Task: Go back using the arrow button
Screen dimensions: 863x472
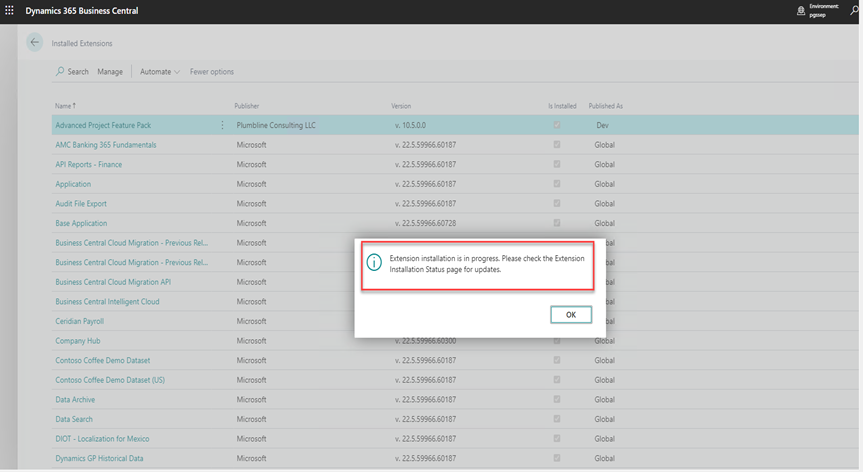Action: 35,42
